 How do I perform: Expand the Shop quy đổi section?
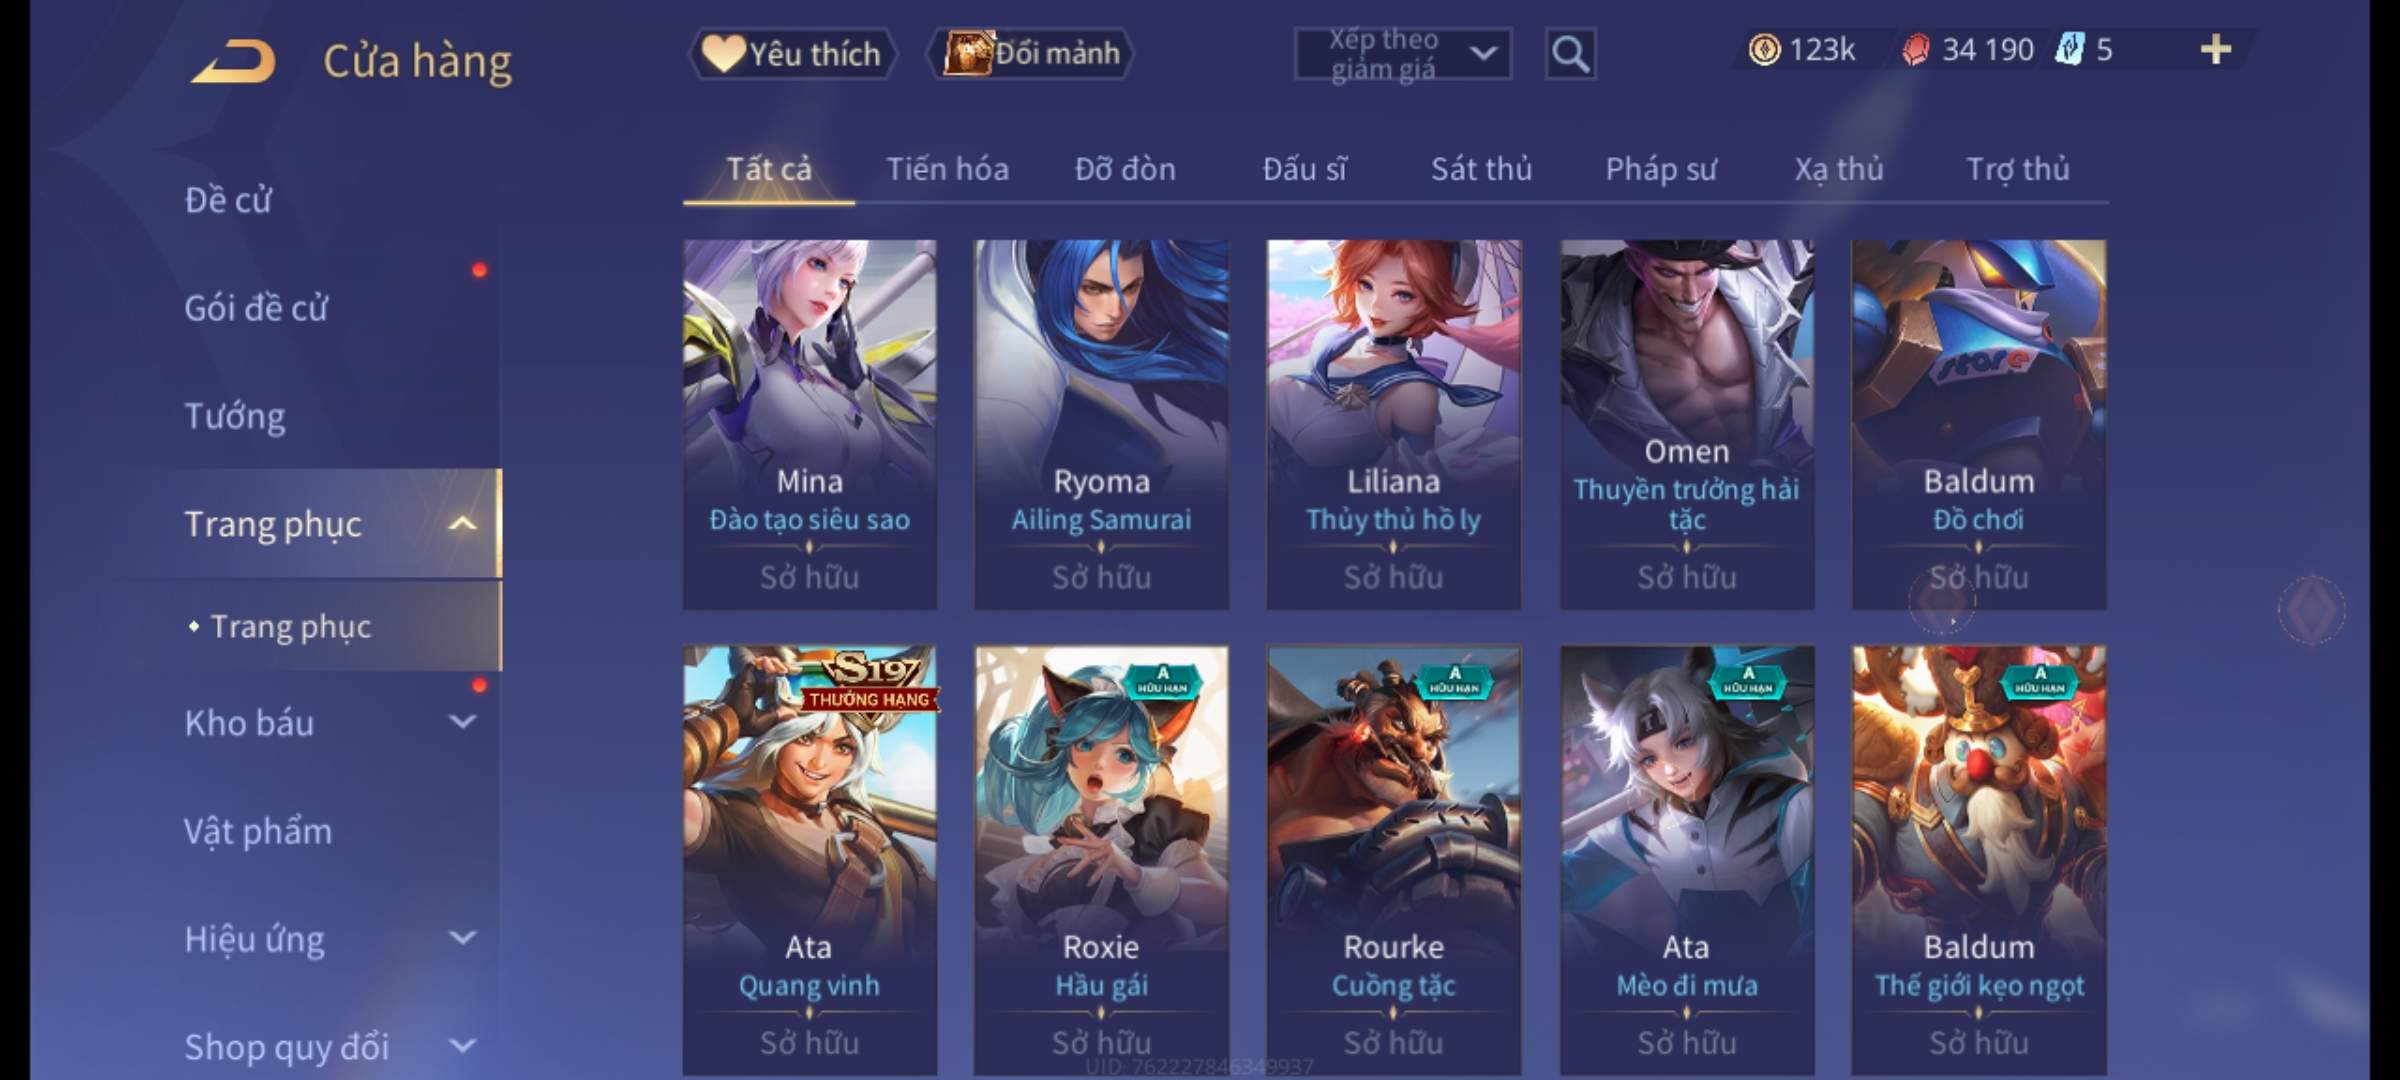coord(461,1046)
